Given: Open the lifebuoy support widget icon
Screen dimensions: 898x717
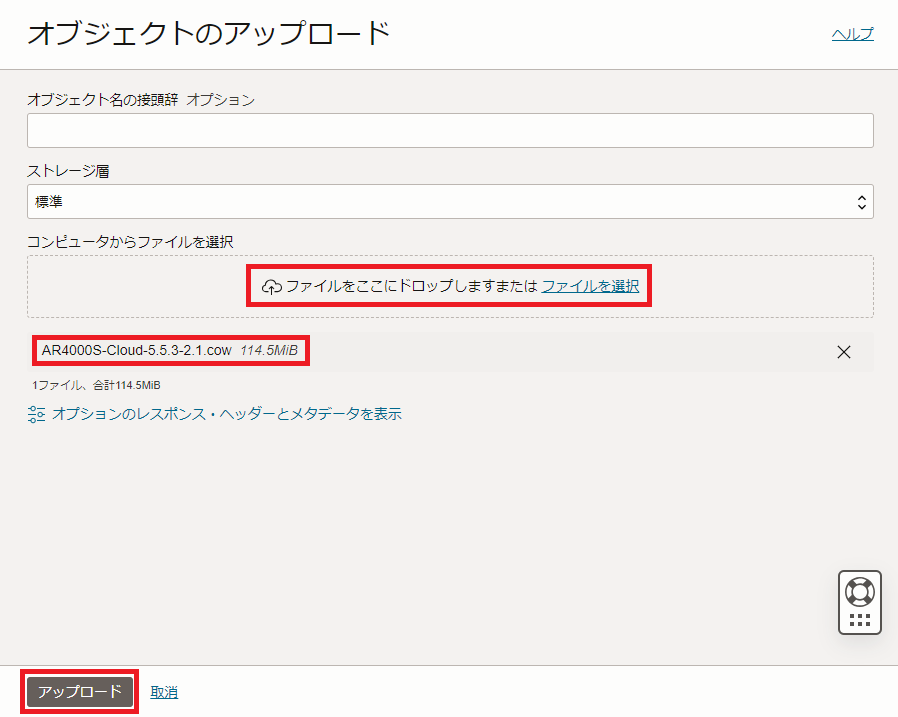Looking at the screenshot, I should [859, 590].
